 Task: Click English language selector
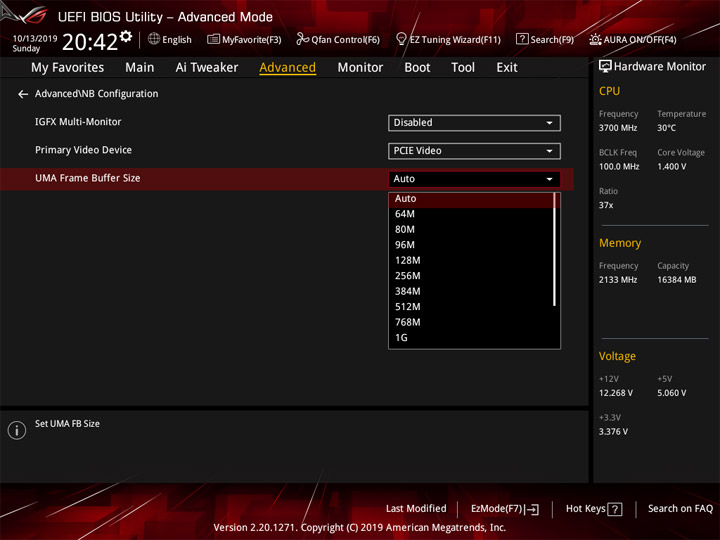tap(177, 39)
